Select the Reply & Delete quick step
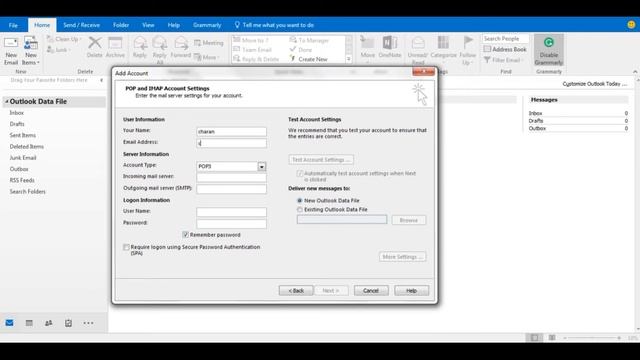 point(256,59)
